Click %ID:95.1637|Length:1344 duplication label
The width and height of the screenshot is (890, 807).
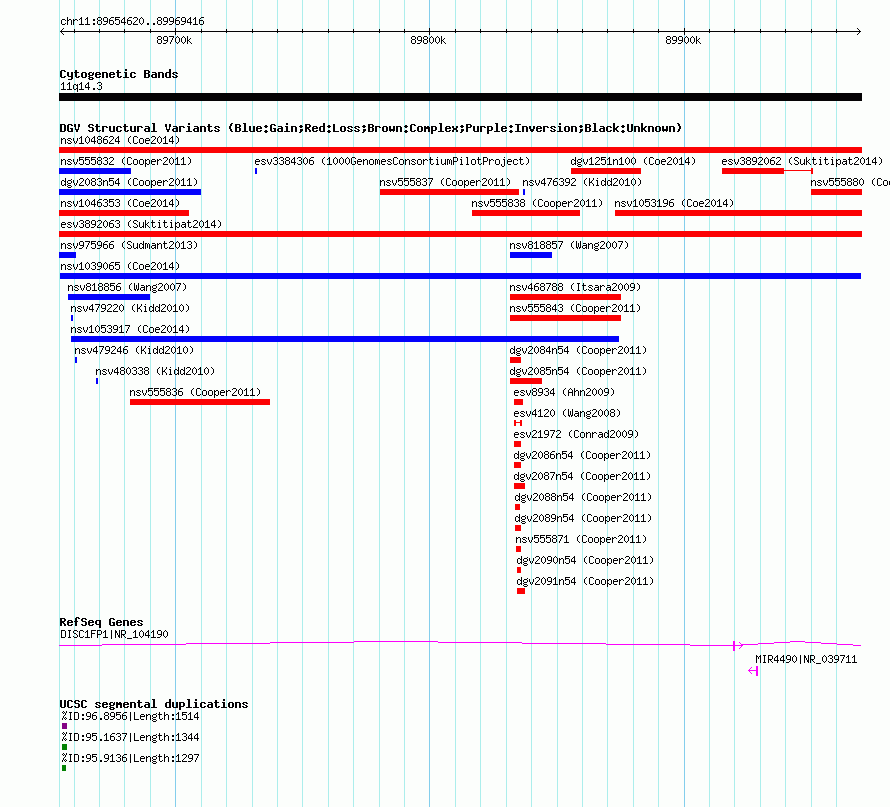pos(130,737)
